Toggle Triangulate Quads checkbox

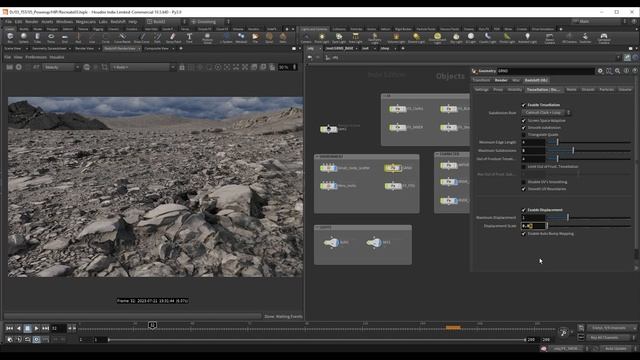524,135
